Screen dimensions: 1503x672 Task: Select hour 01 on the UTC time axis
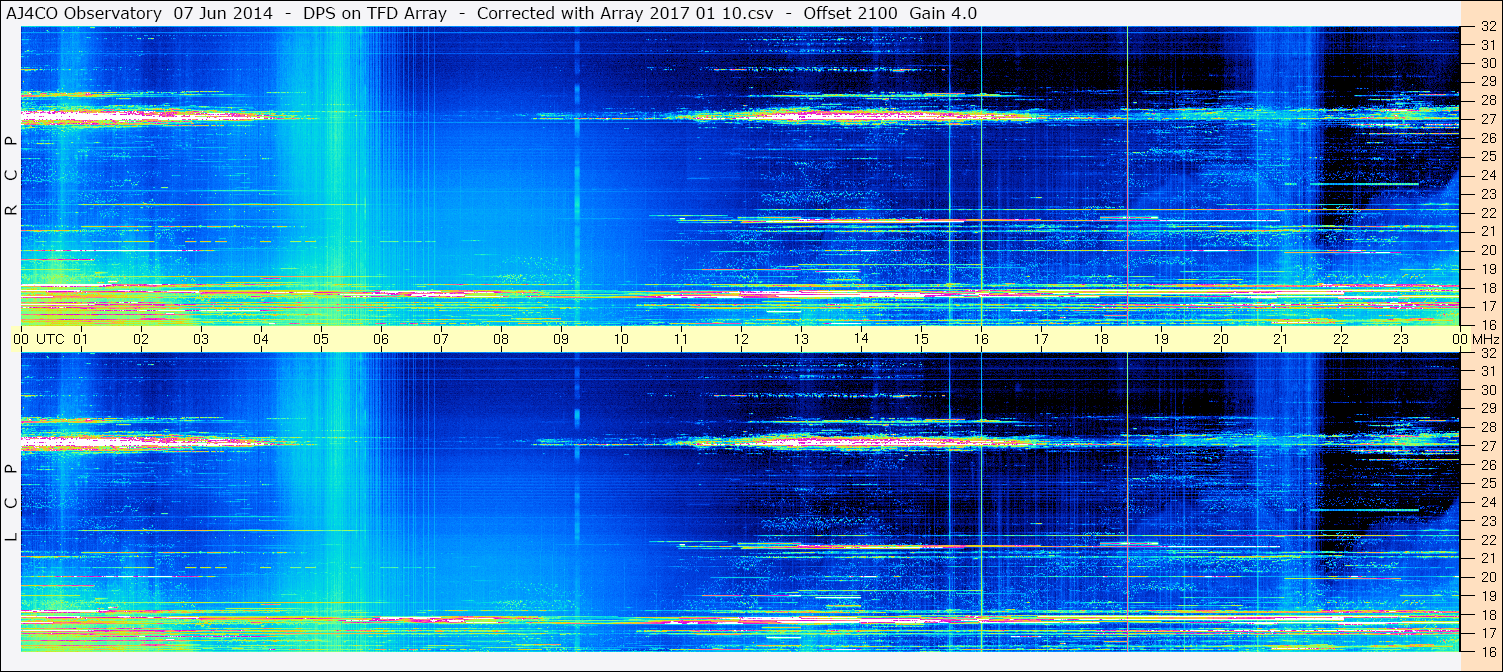click(x=81, y=339)
